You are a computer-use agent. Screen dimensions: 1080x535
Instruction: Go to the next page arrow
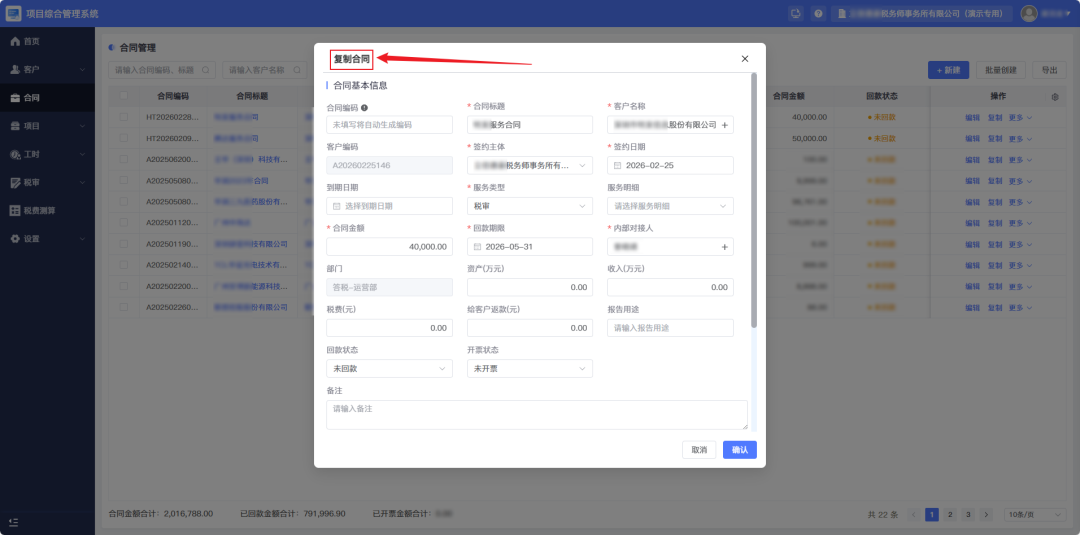click(x=986, y=514)
